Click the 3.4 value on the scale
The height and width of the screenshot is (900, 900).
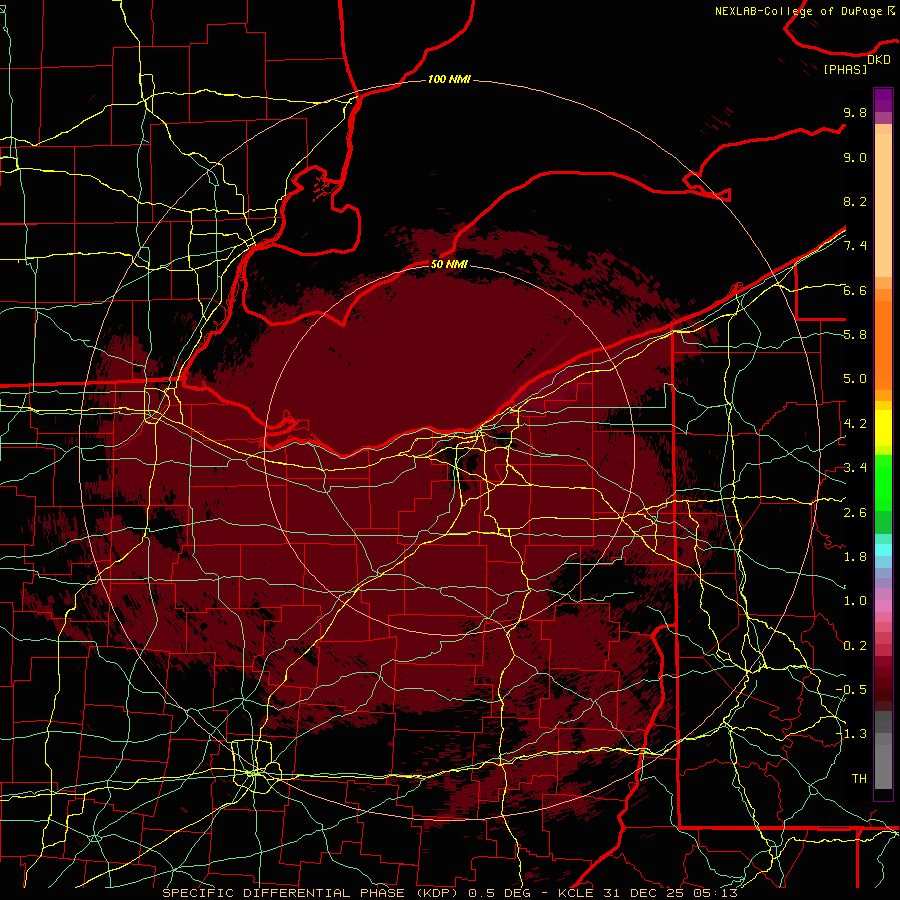(x=855, y=468)
